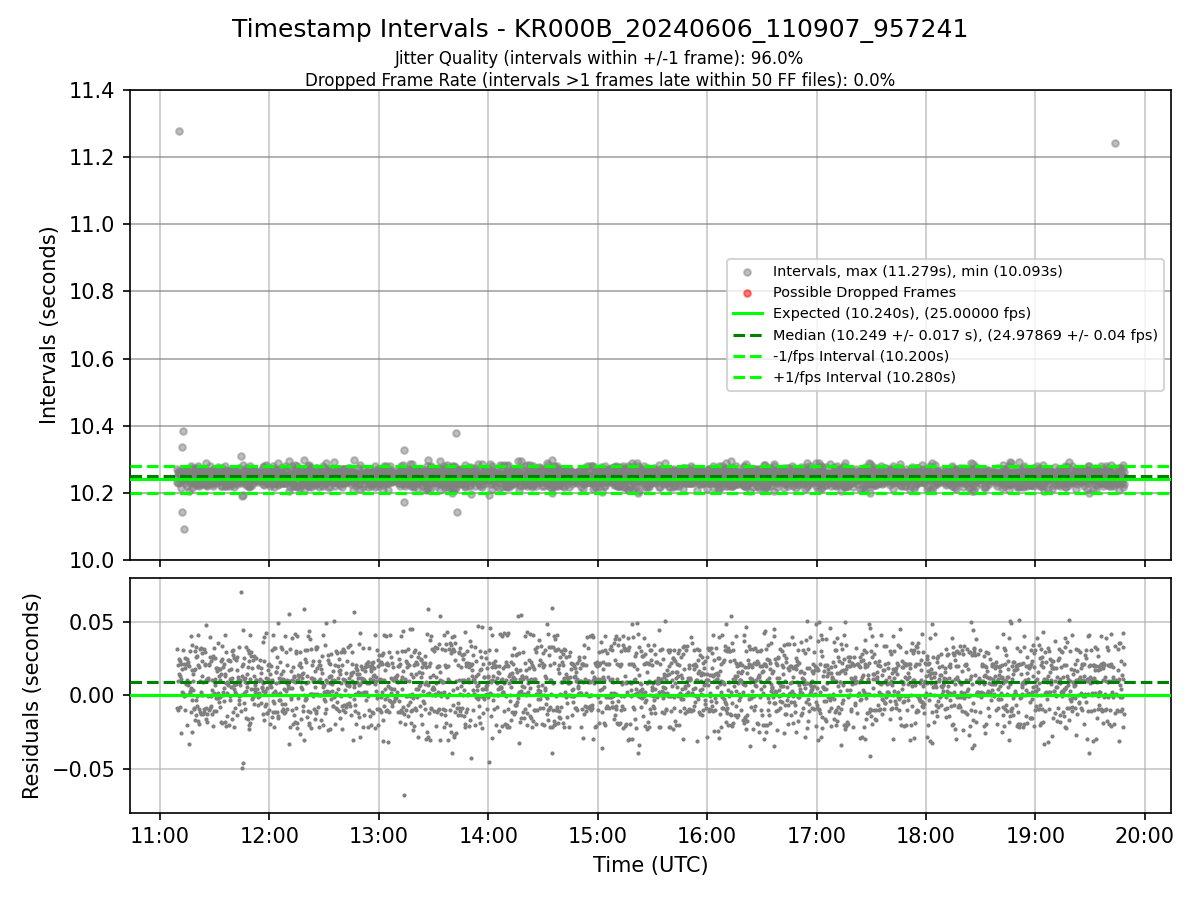Image resolution: width=1200 pixels, height=900 pixels.
Task: Click the 'Time (UTC)' x-axis label
Action: tap(650, 865)
